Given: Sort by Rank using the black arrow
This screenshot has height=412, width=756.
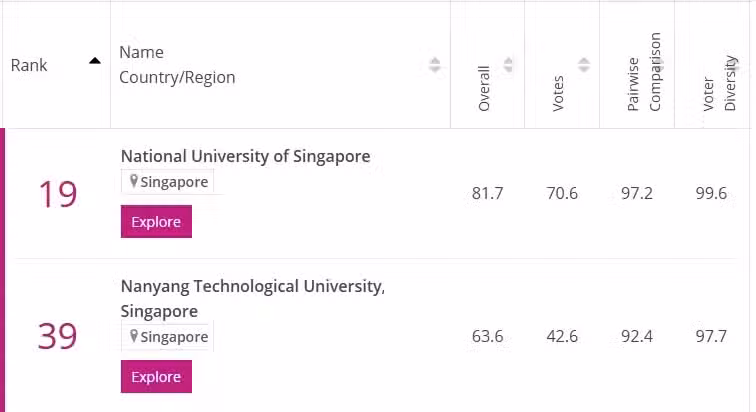Looking at the screenshot, I should pos(95,61).
